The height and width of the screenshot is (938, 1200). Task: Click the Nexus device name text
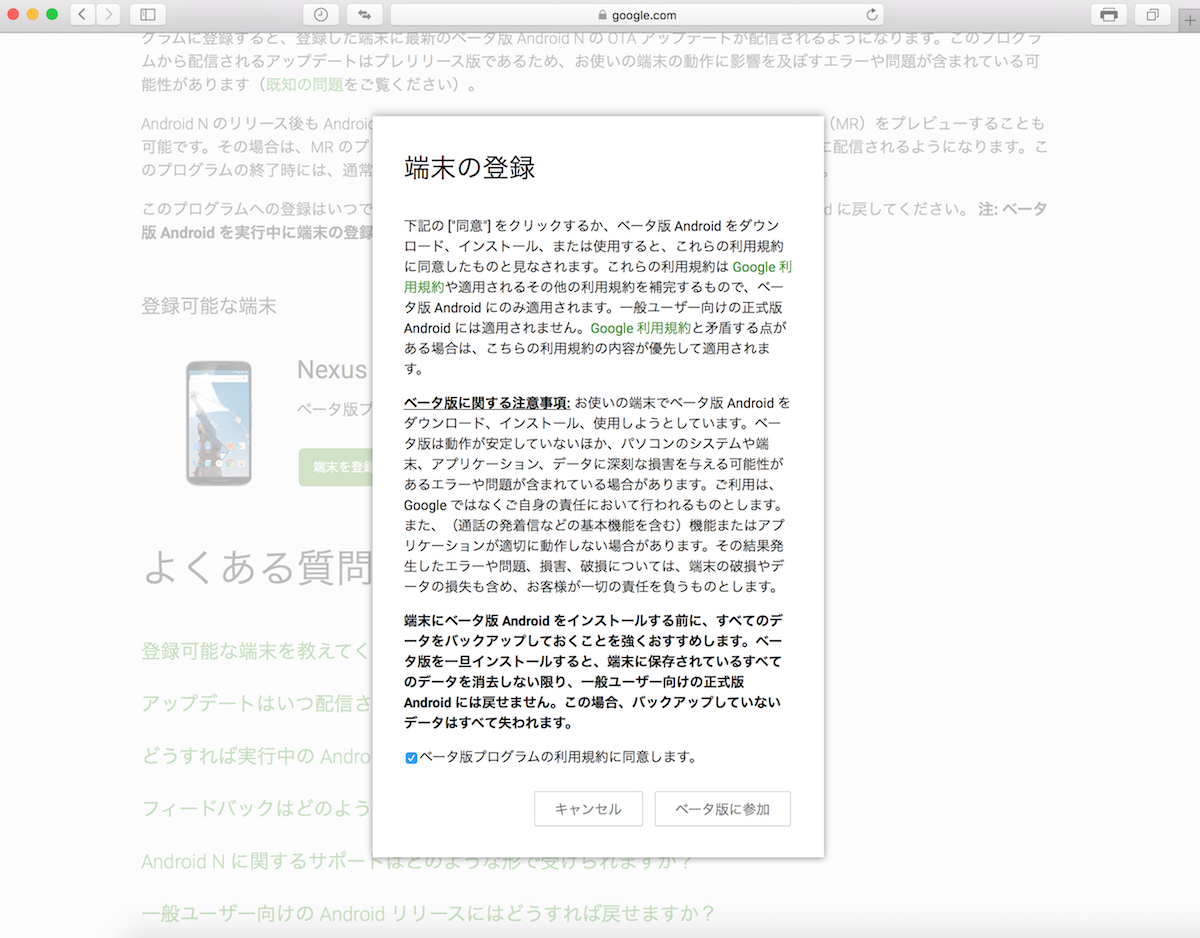tap(333, 370)
